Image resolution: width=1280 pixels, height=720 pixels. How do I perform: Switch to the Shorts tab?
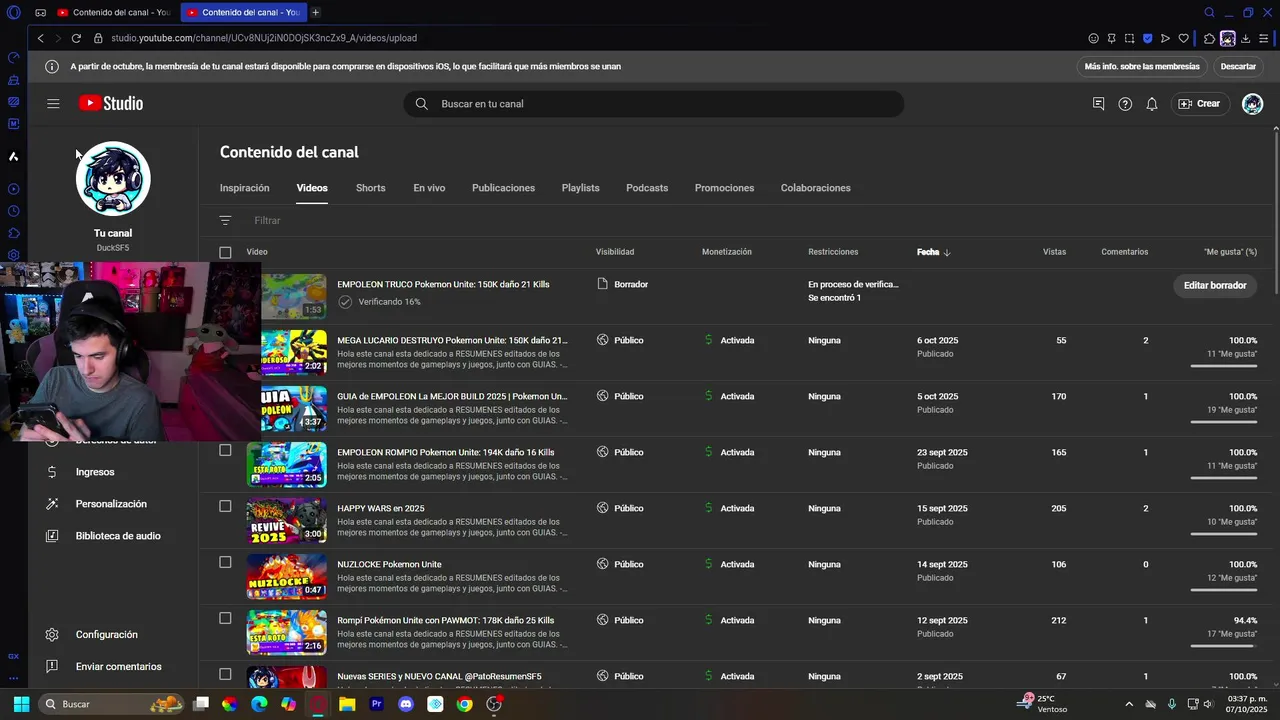(x=370, y=188)
